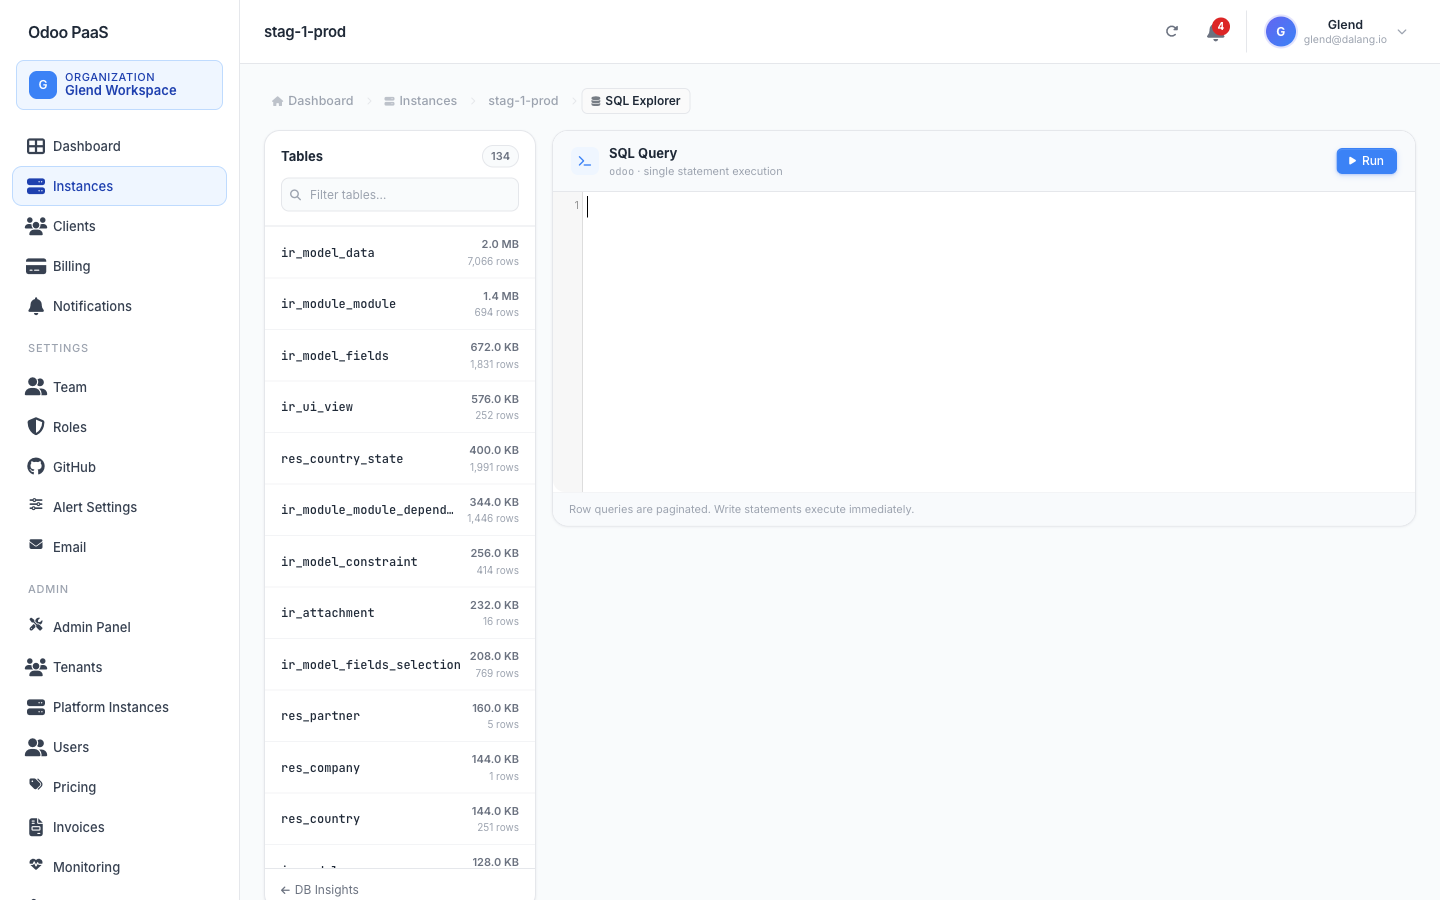
Task: Click the Dashboard grid icon in sidebar
Action: point(36,146)
